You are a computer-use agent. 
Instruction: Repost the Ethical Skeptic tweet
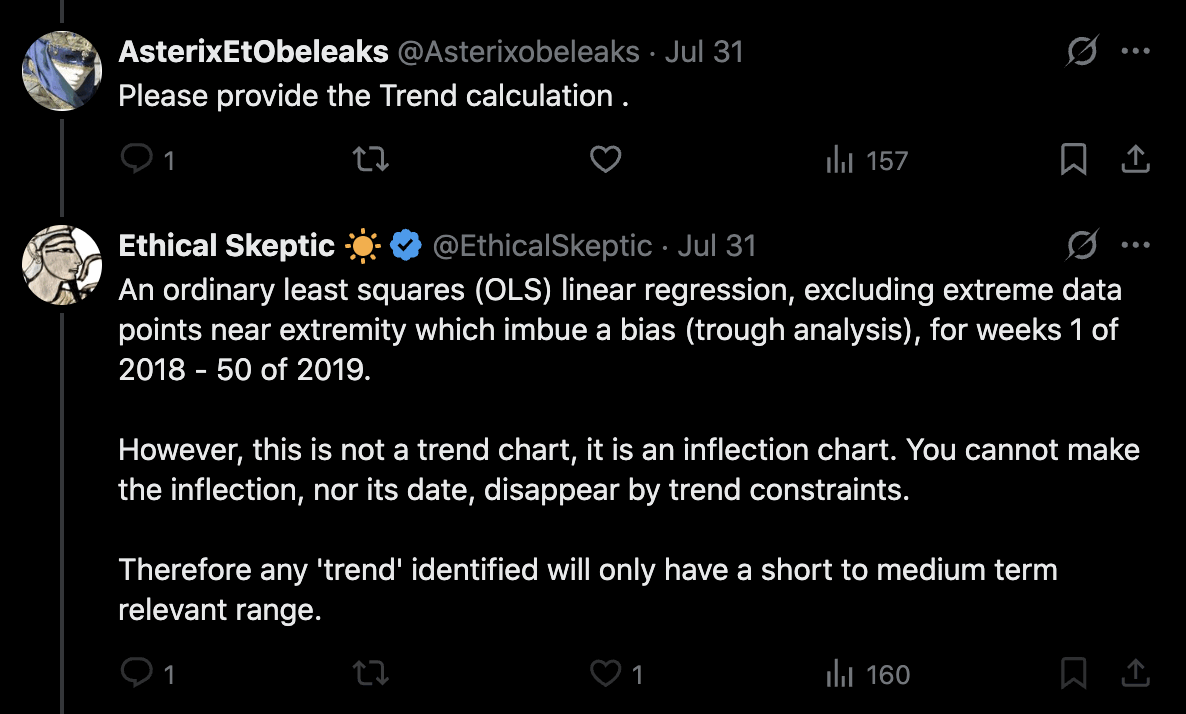(372, 674)
